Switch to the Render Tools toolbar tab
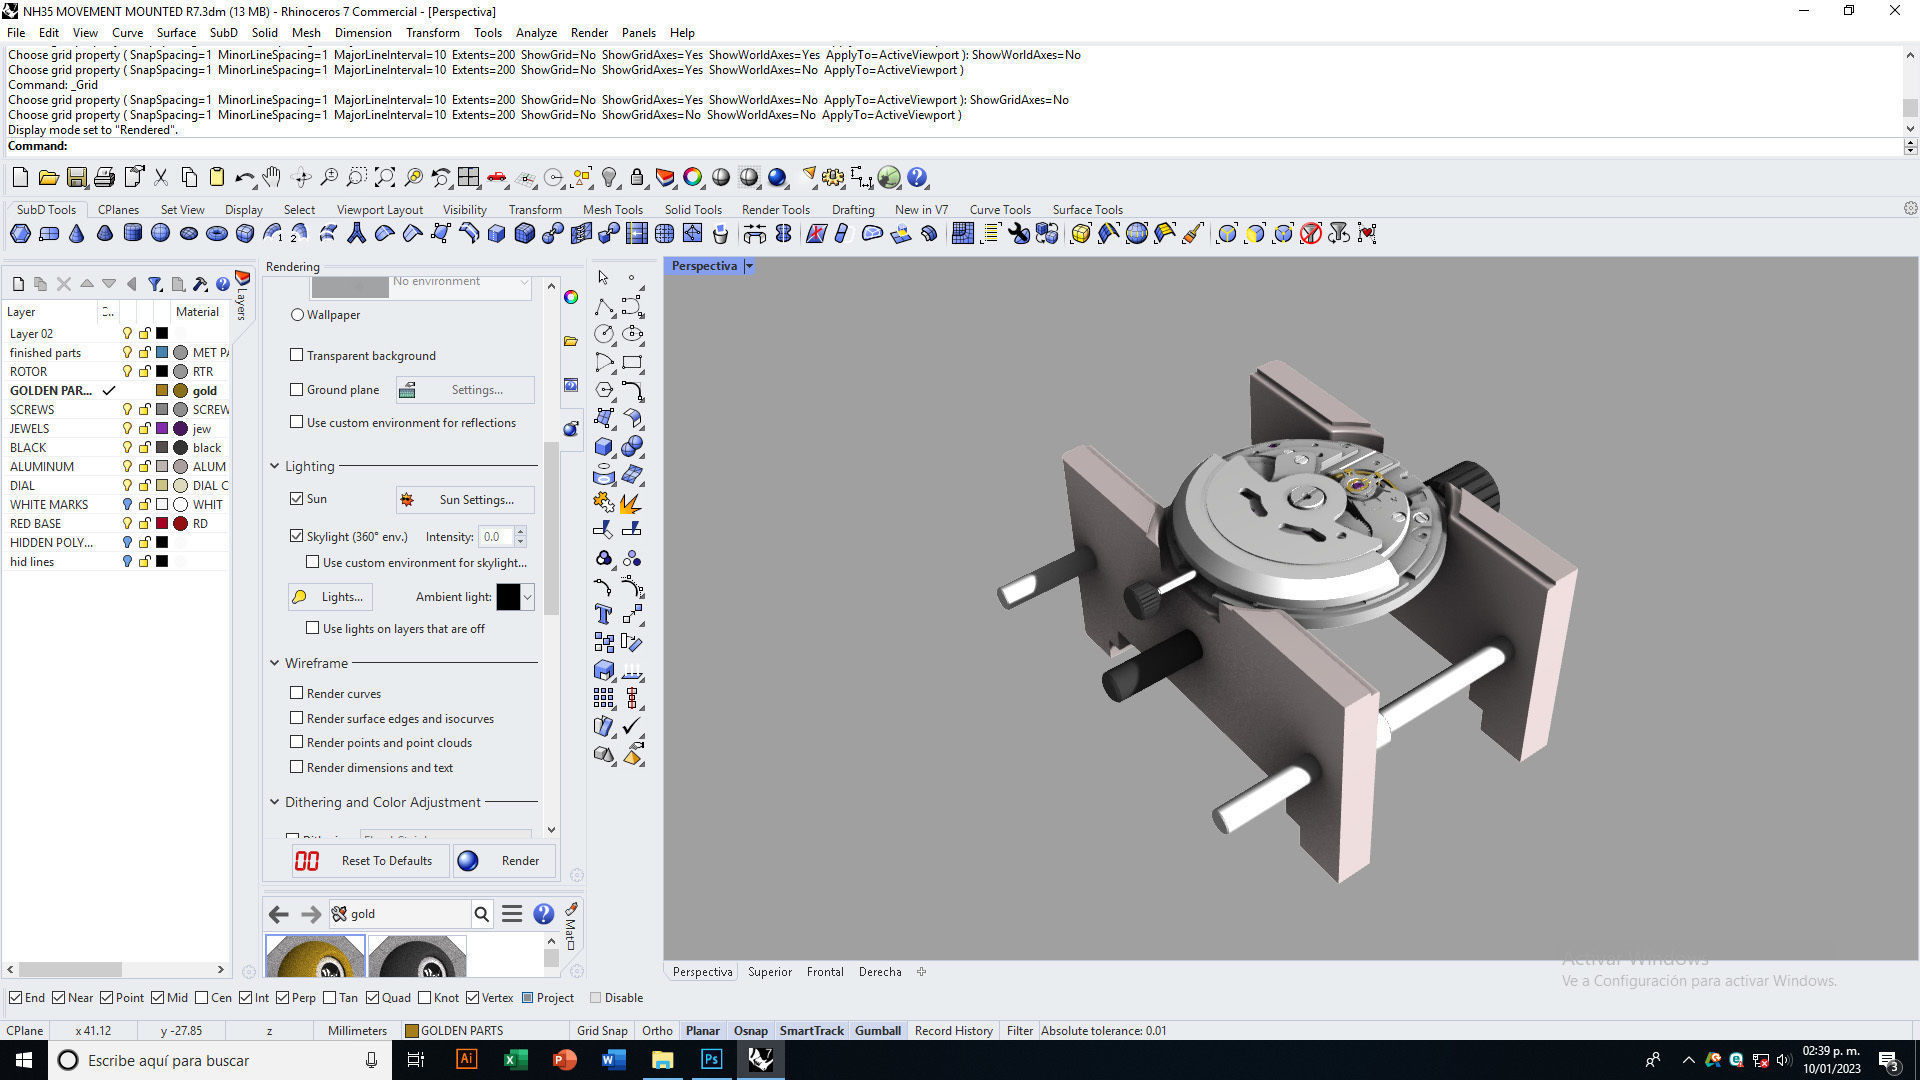Image resolution: width=1920 pixels, height=1080 pixels. [x=775, y=210]
